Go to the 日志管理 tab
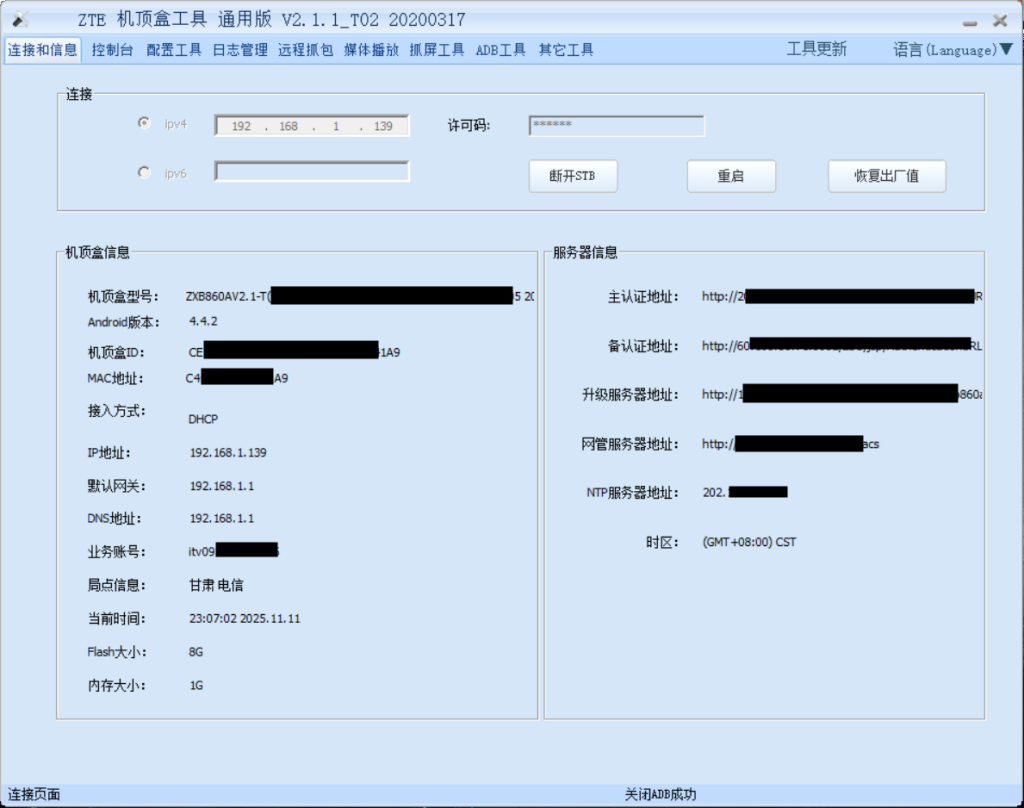Screen dimensions: 1024x808 (x=240, y=49)
